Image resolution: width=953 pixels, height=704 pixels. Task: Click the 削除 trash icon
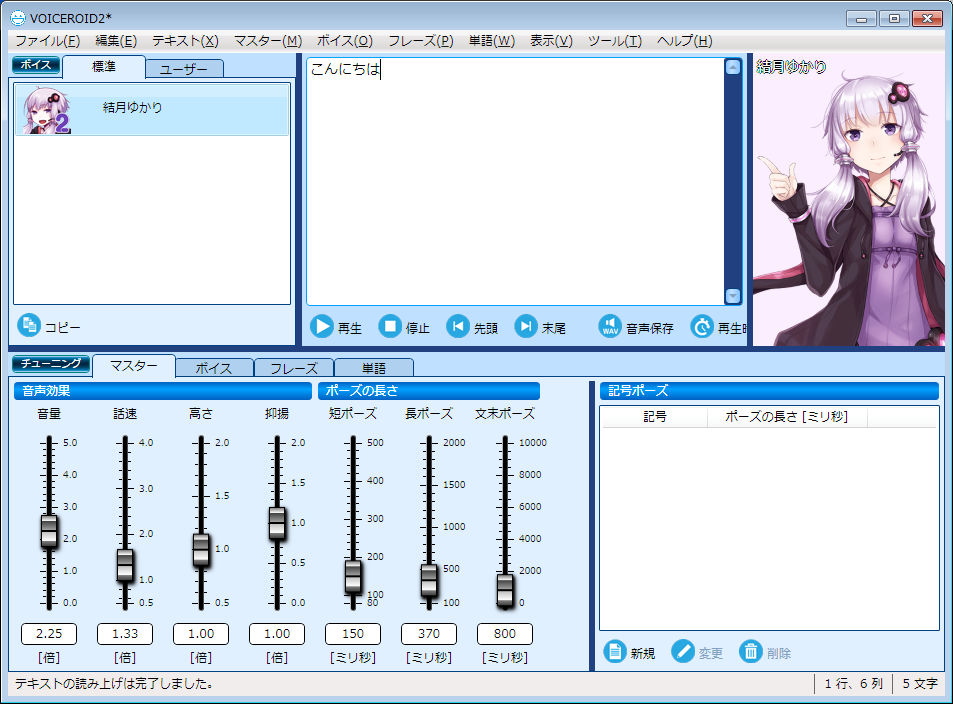coord(751,651)
